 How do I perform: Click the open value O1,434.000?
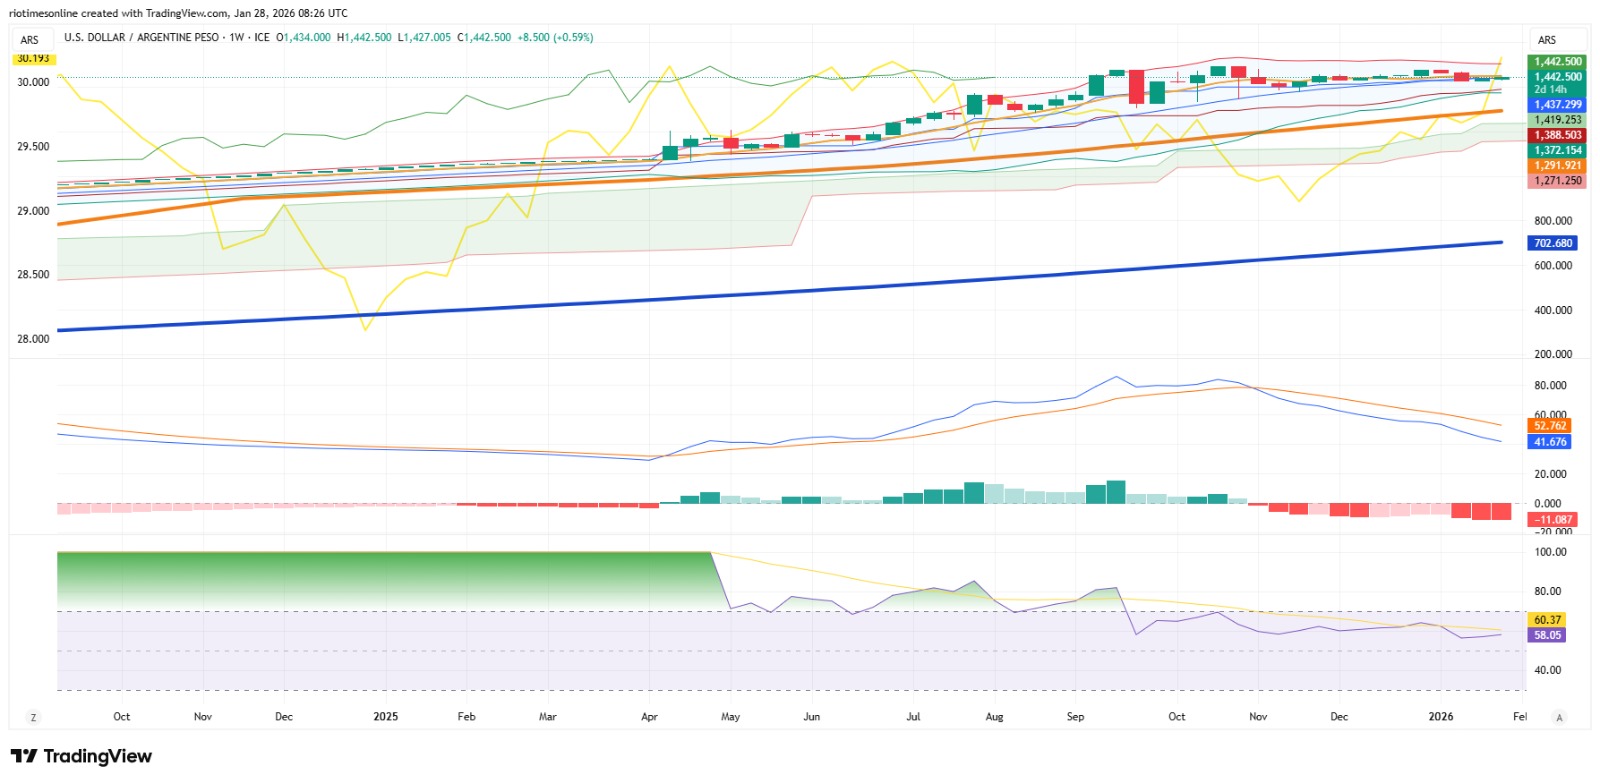tap(303, 37)
